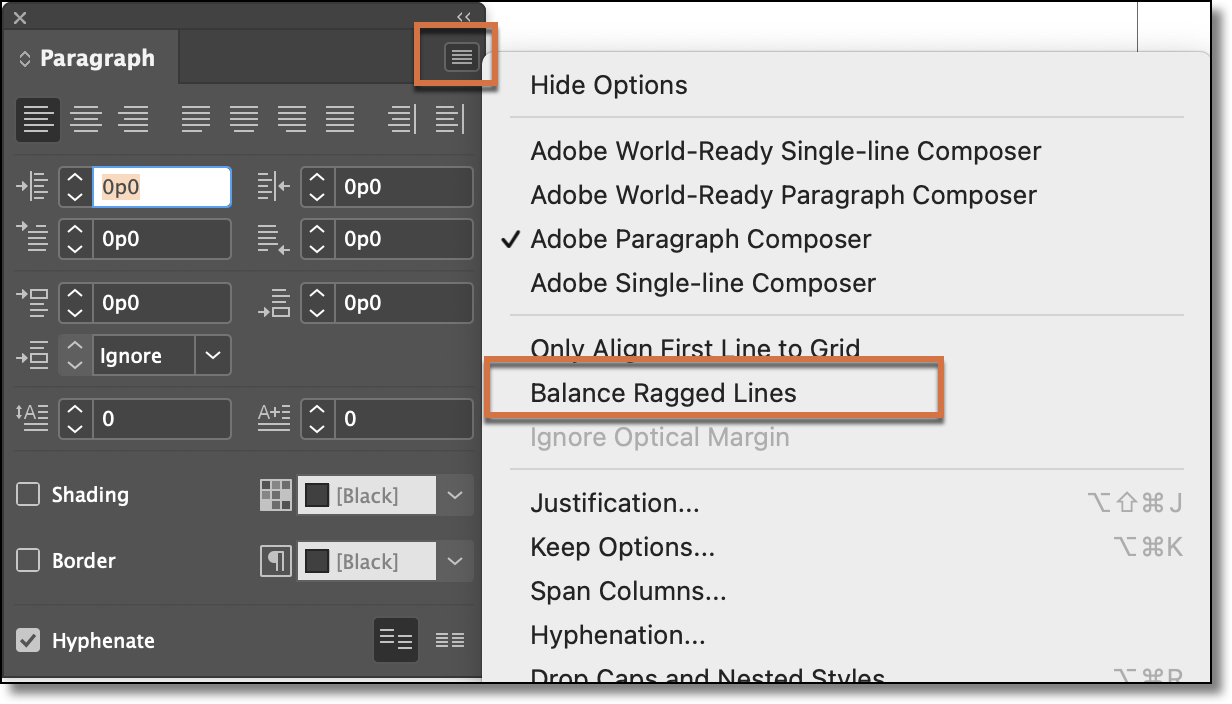The width and height of the screenshot is (1232, 704).
Task: Select the Align right icon
Action: (x=134, y=119)
